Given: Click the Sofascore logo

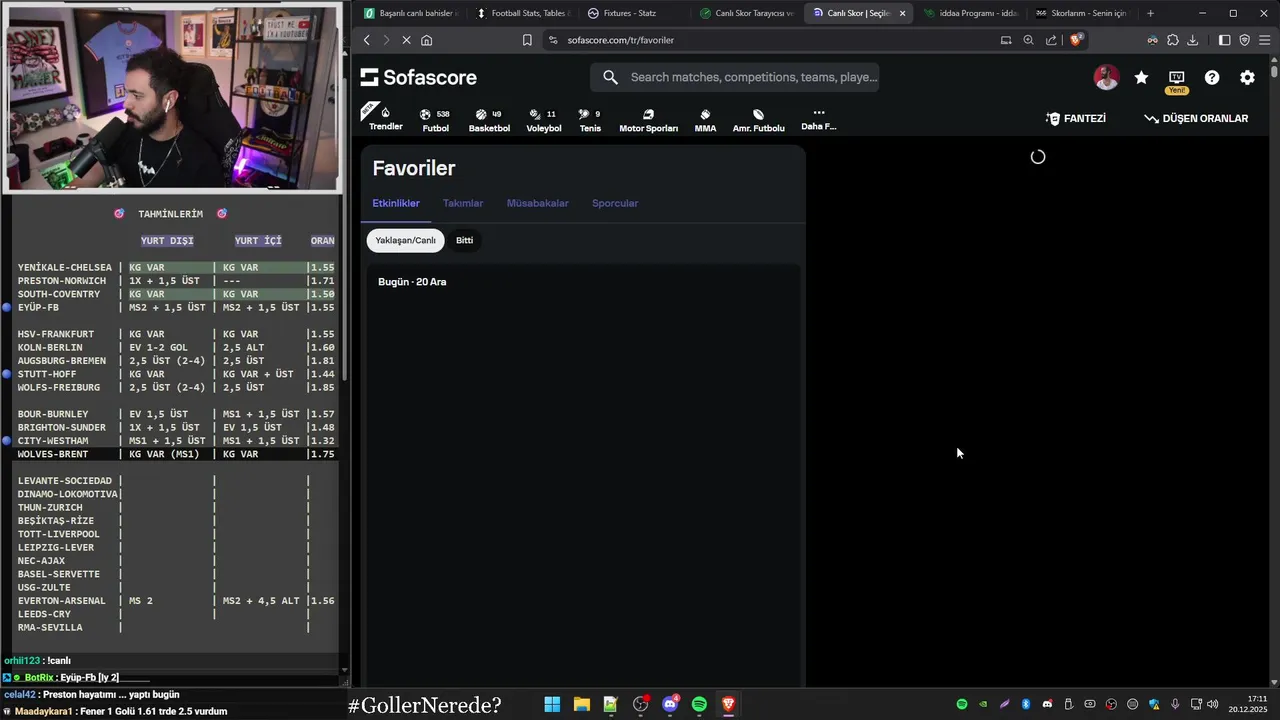Looking at the screenshot, I should [x=418, y=77].
